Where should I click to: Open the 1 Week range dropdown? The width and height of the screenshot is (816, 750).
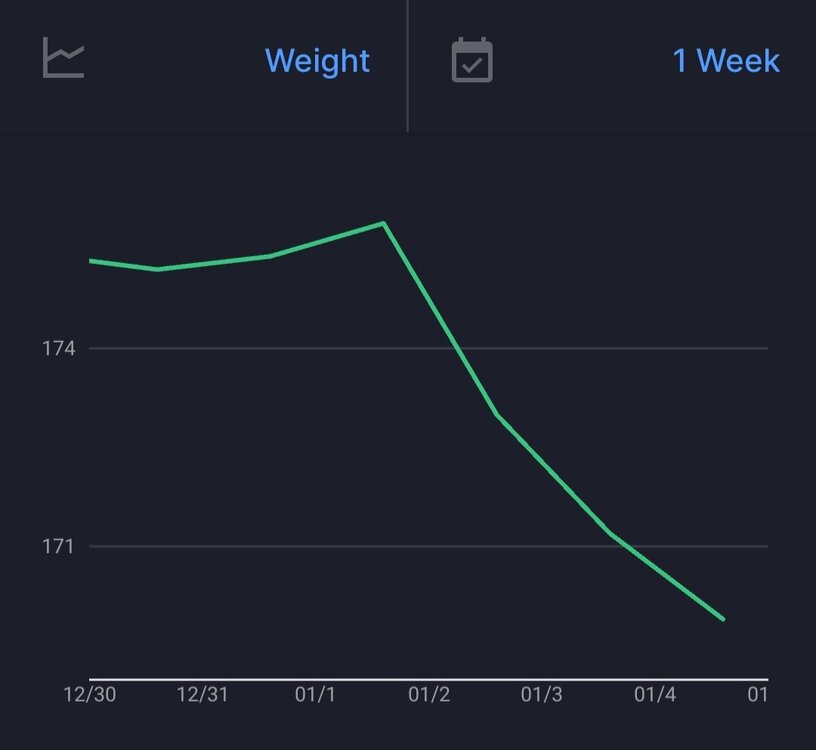pos(725,61)
